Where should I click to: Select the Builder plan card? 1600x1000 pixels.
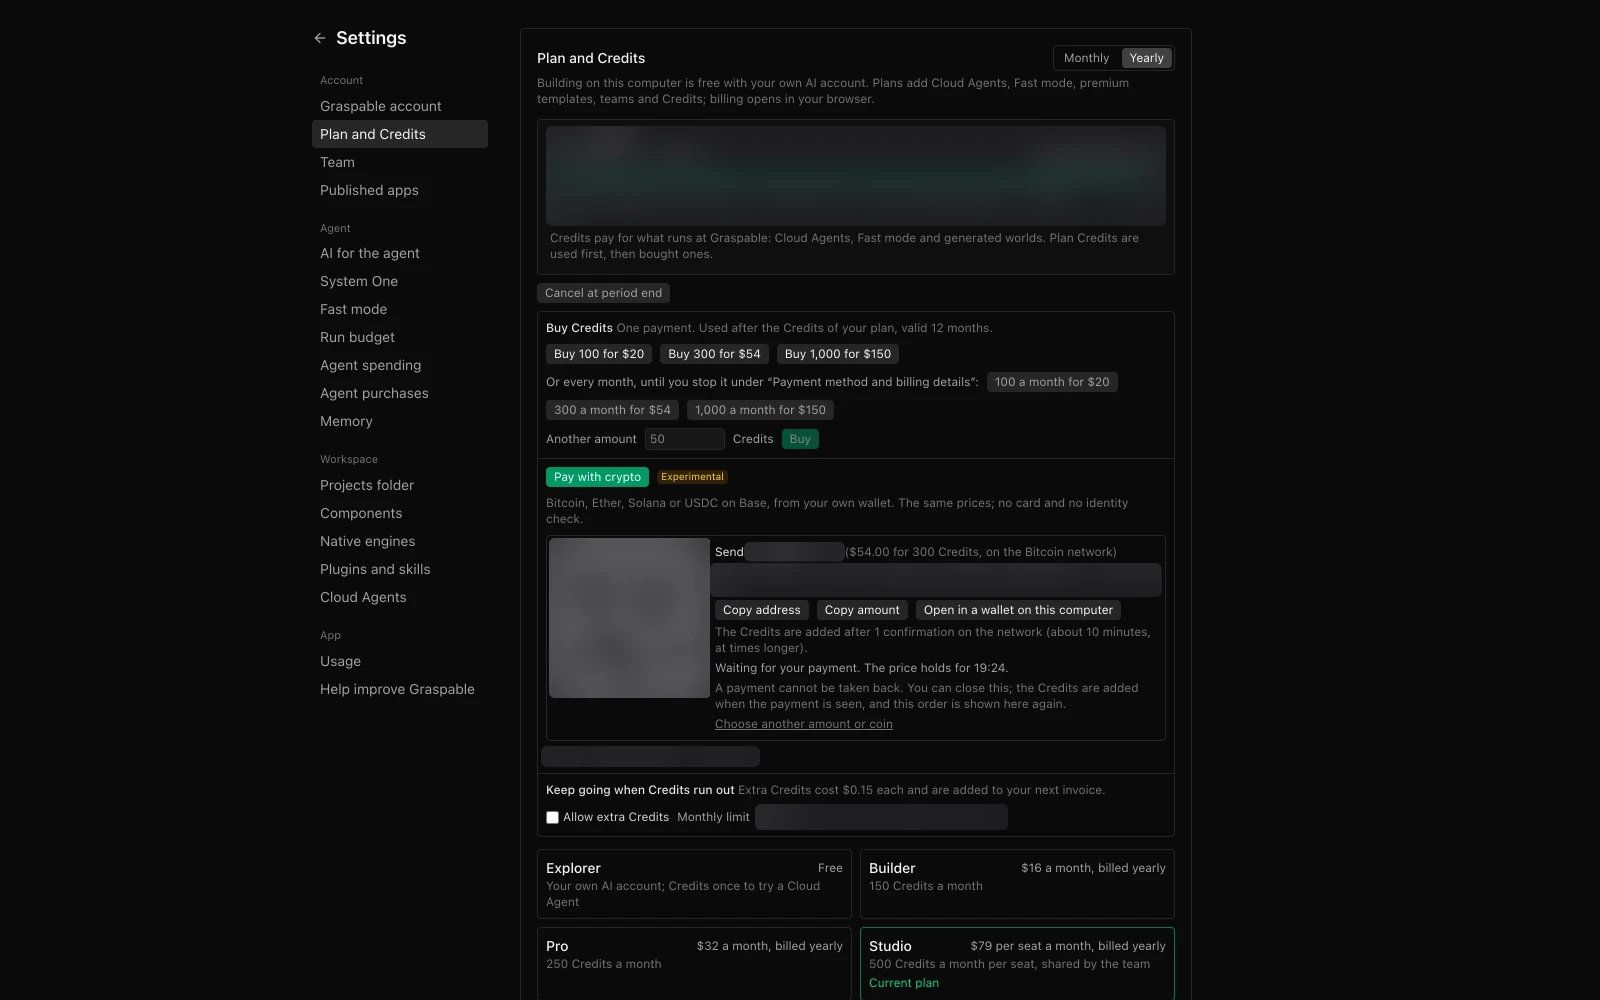click(1017, 884)
